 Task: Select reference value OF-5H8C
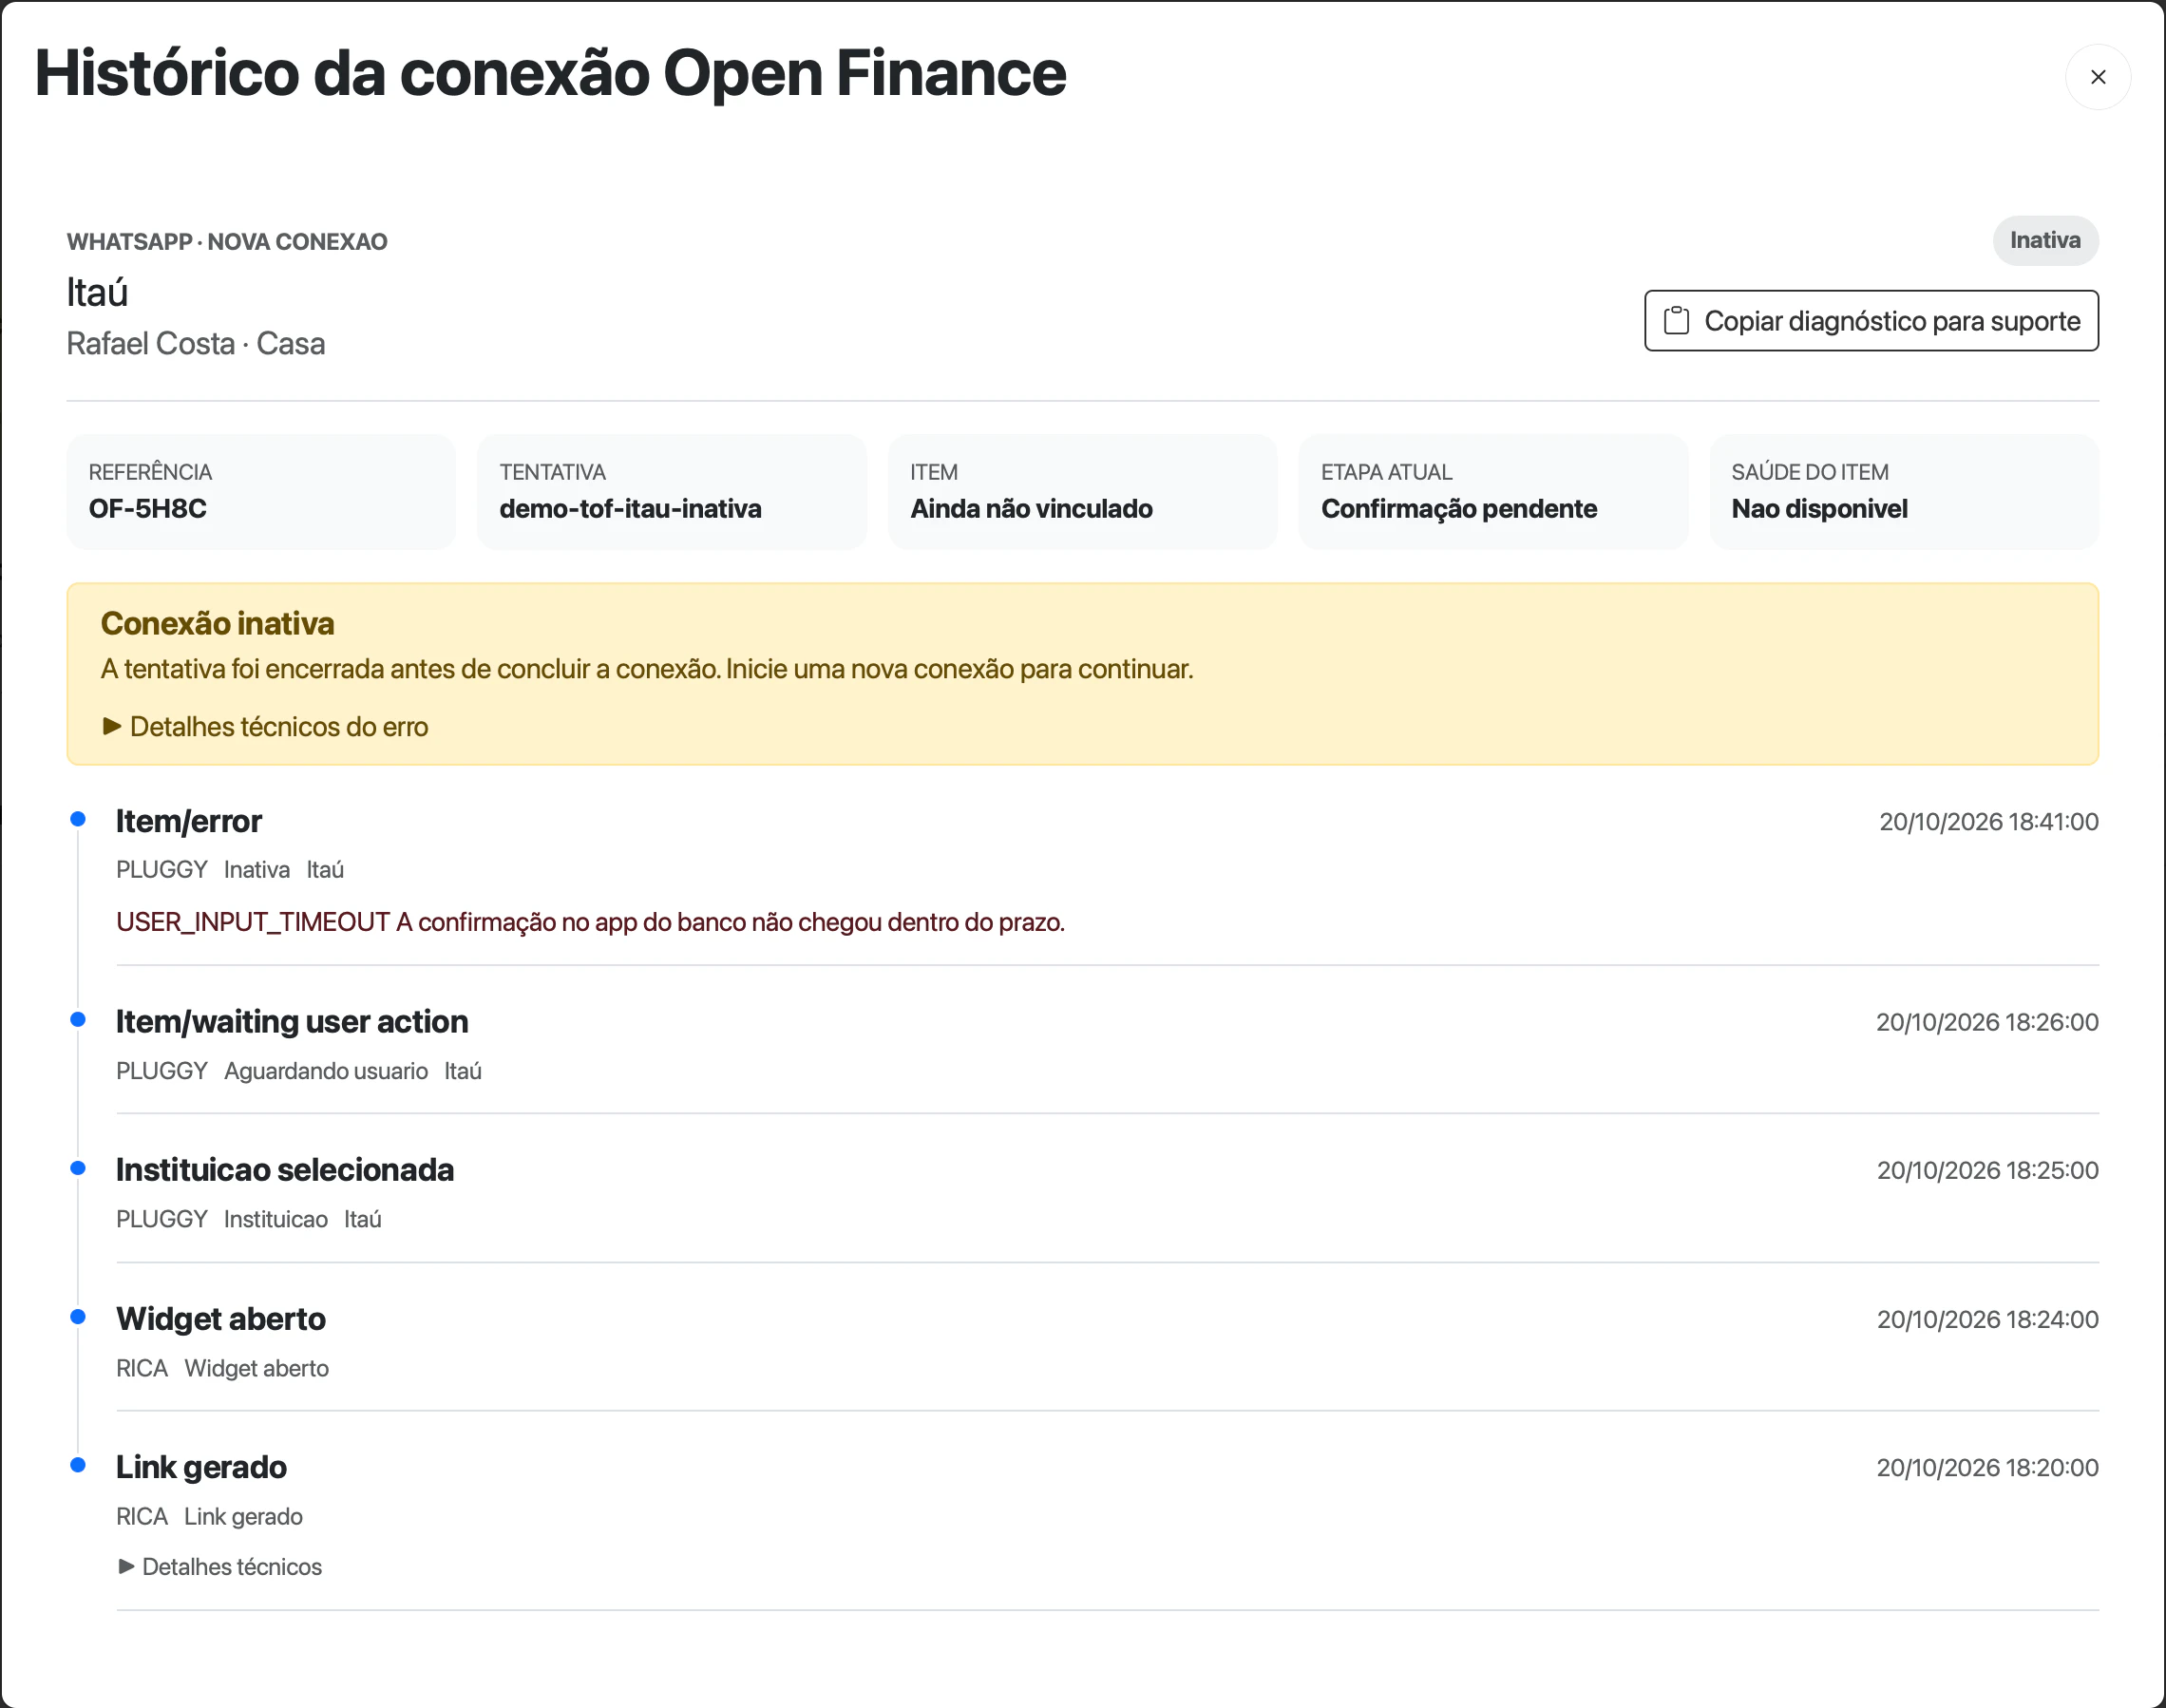coord(148,509)
